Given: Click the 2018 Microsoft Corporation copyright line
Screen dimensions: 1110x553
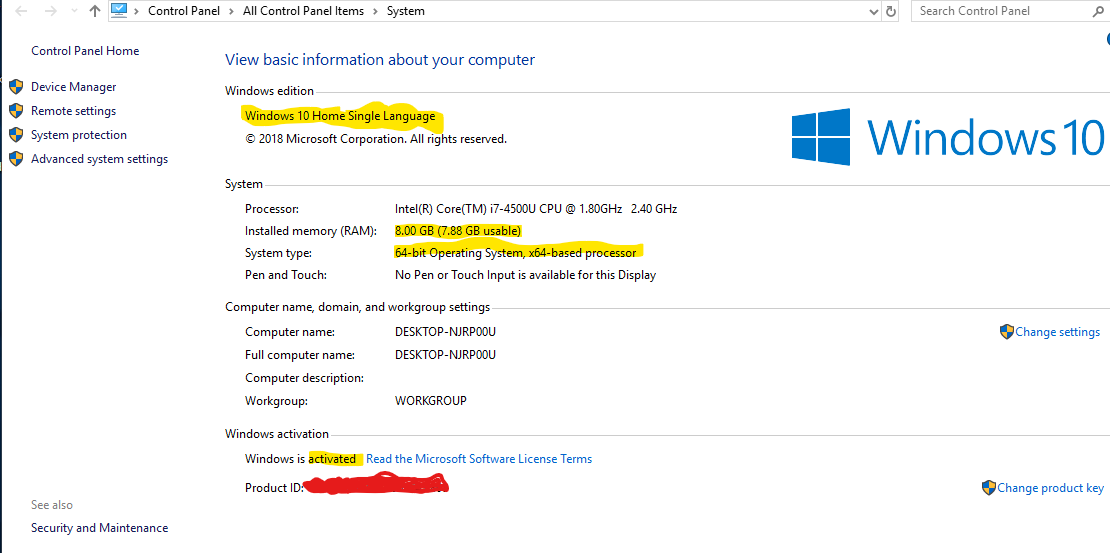Looking at the screenshot, I should 376,139.
